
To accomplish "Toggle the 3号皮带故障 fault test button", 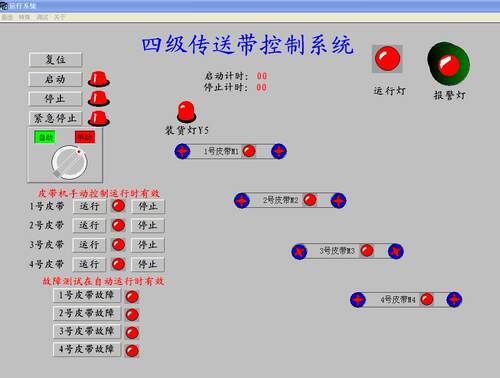I will coord(87,331).
